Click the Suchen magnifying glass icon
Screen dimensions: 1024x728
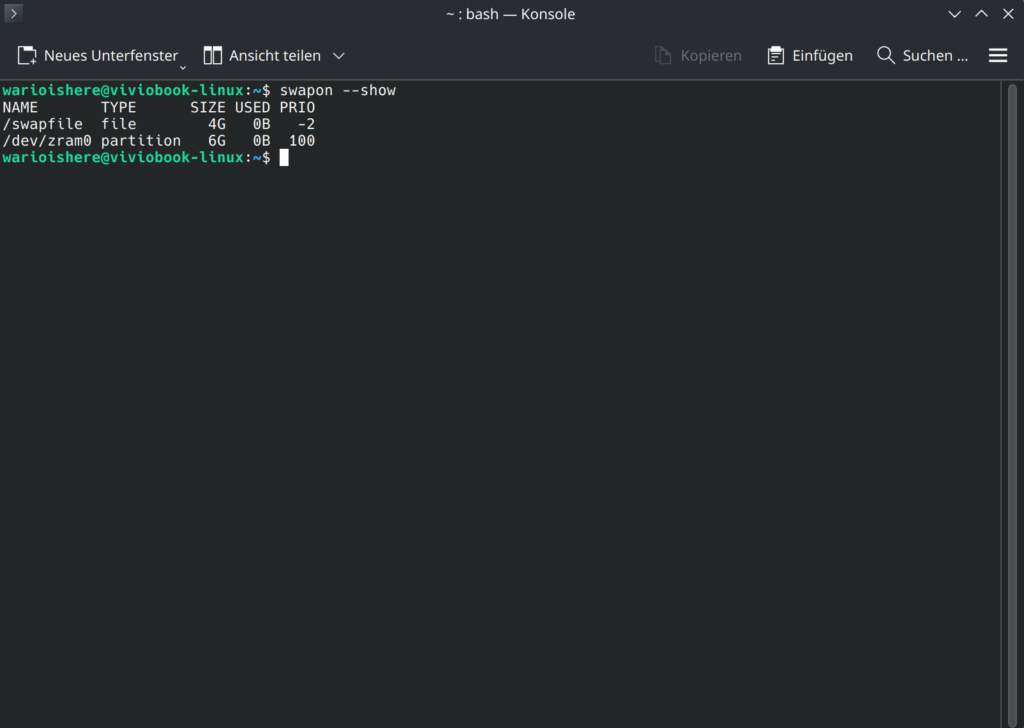tap(886, 56)
